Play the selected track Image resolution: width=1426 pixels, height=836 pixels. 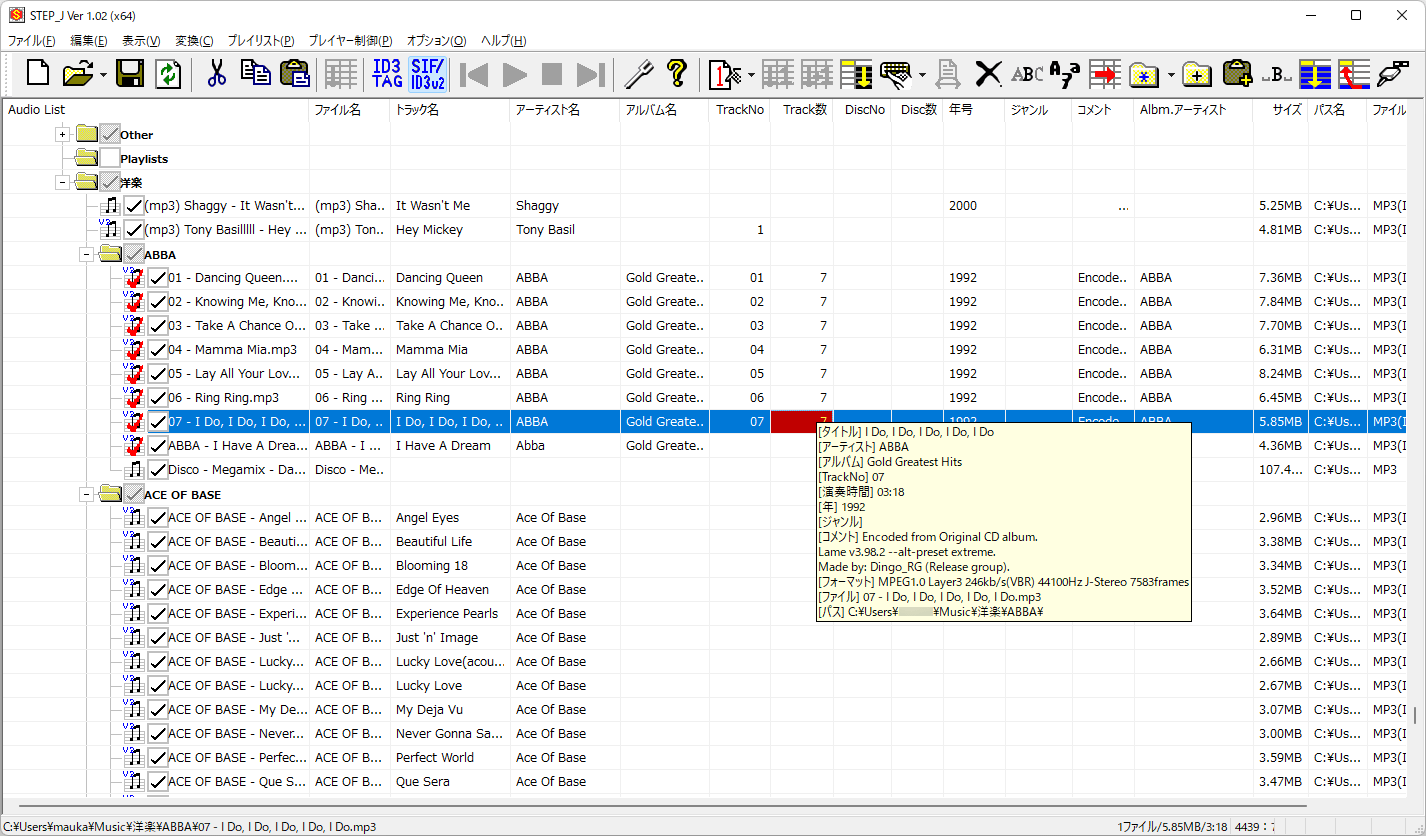[x=515, y=73]
